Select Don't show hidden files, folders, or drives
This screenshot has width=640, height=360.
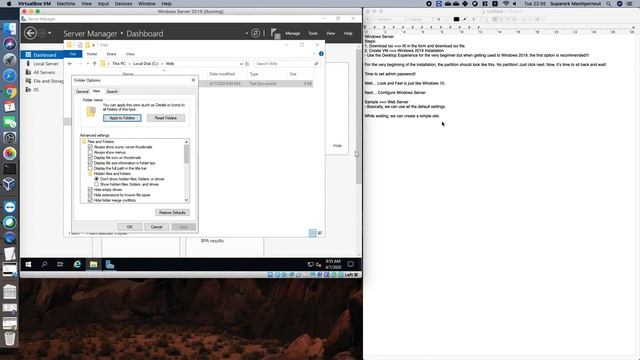pyautogui.click(x=96, y=179)
